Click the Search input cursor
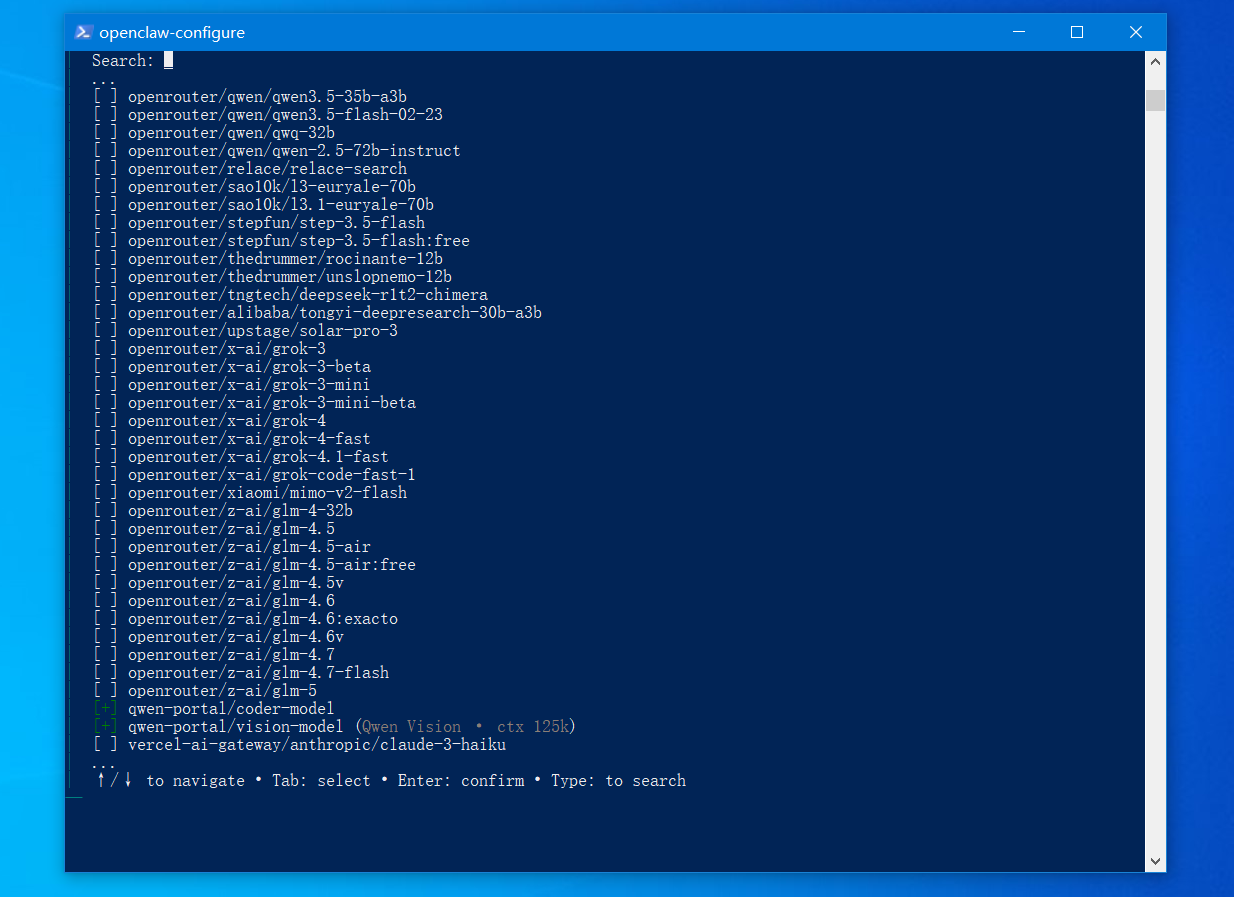 [x=169, y=61]
